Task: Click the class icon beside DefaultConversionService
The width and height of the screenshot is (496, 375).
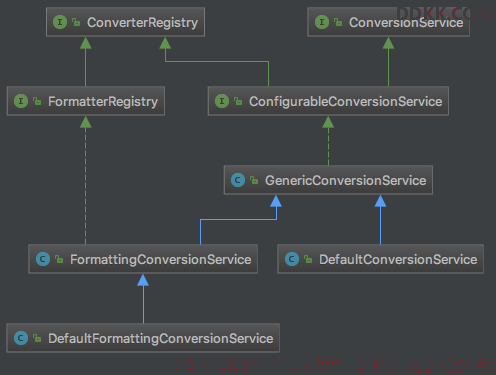Action: (292, 259)
